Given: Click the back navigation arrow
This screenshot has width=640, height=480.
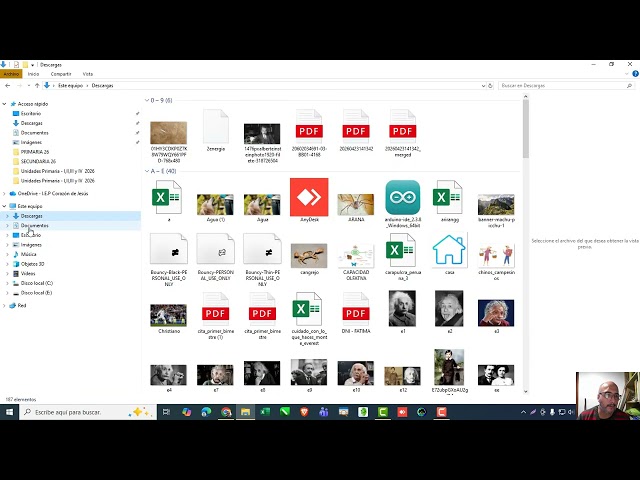Looking at the screenshot, I should coord(8,86).
